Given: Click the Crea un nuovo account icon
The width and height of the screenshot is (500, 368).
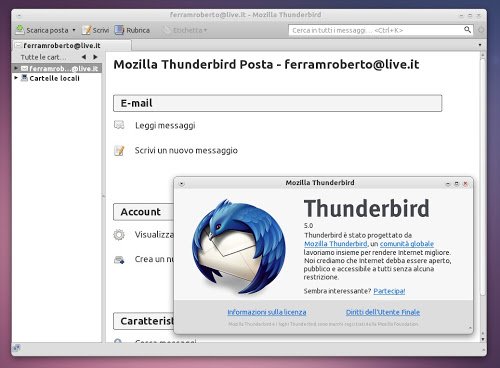Looking at the screenshot, I should point(119,260).
